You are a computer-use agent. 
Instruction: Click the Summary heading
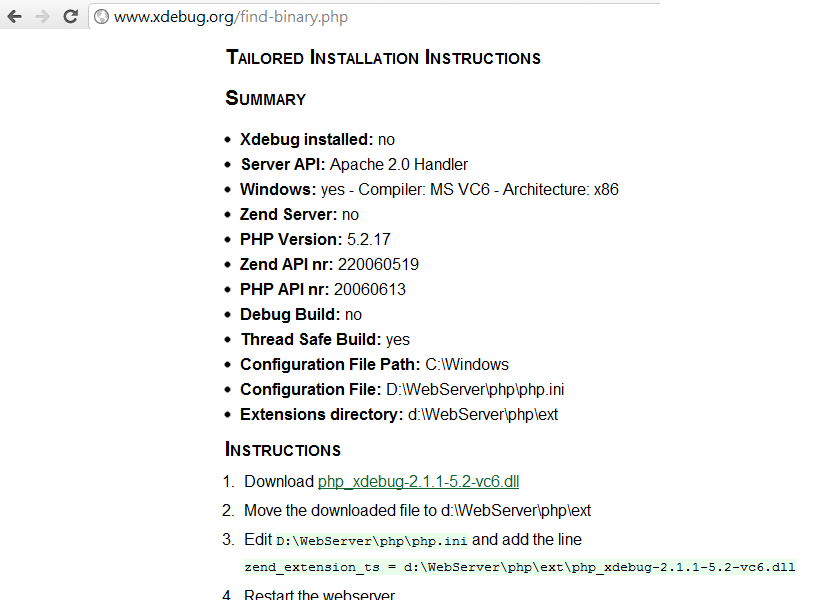click(265, 98)
